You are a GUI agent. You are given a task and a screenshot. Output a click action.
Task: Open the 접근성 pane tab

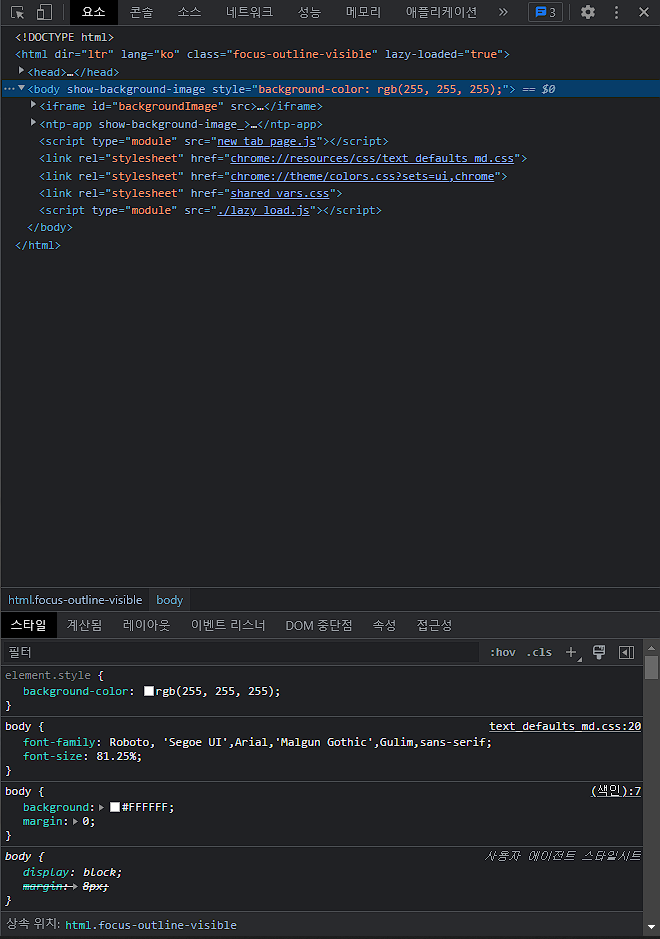coord(434,625)
